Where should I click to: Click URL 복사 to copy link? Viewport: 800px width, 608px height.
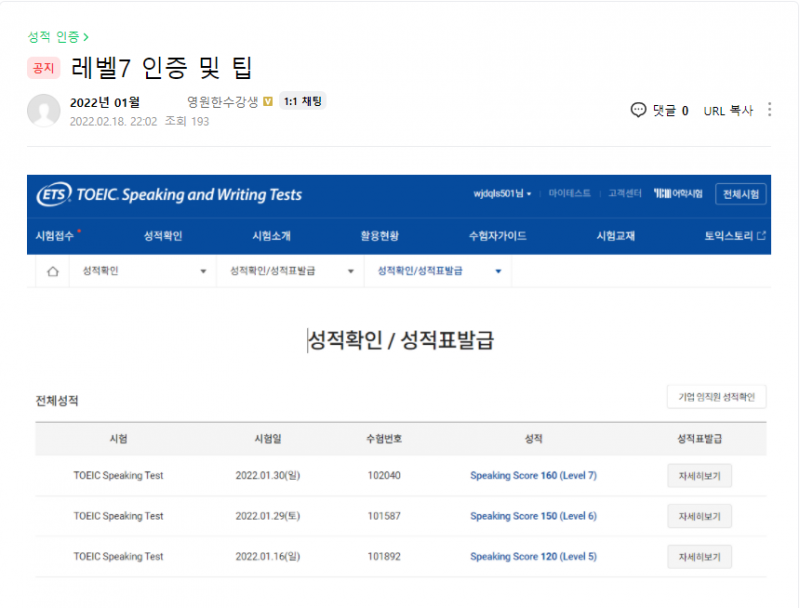coord(728,111)
